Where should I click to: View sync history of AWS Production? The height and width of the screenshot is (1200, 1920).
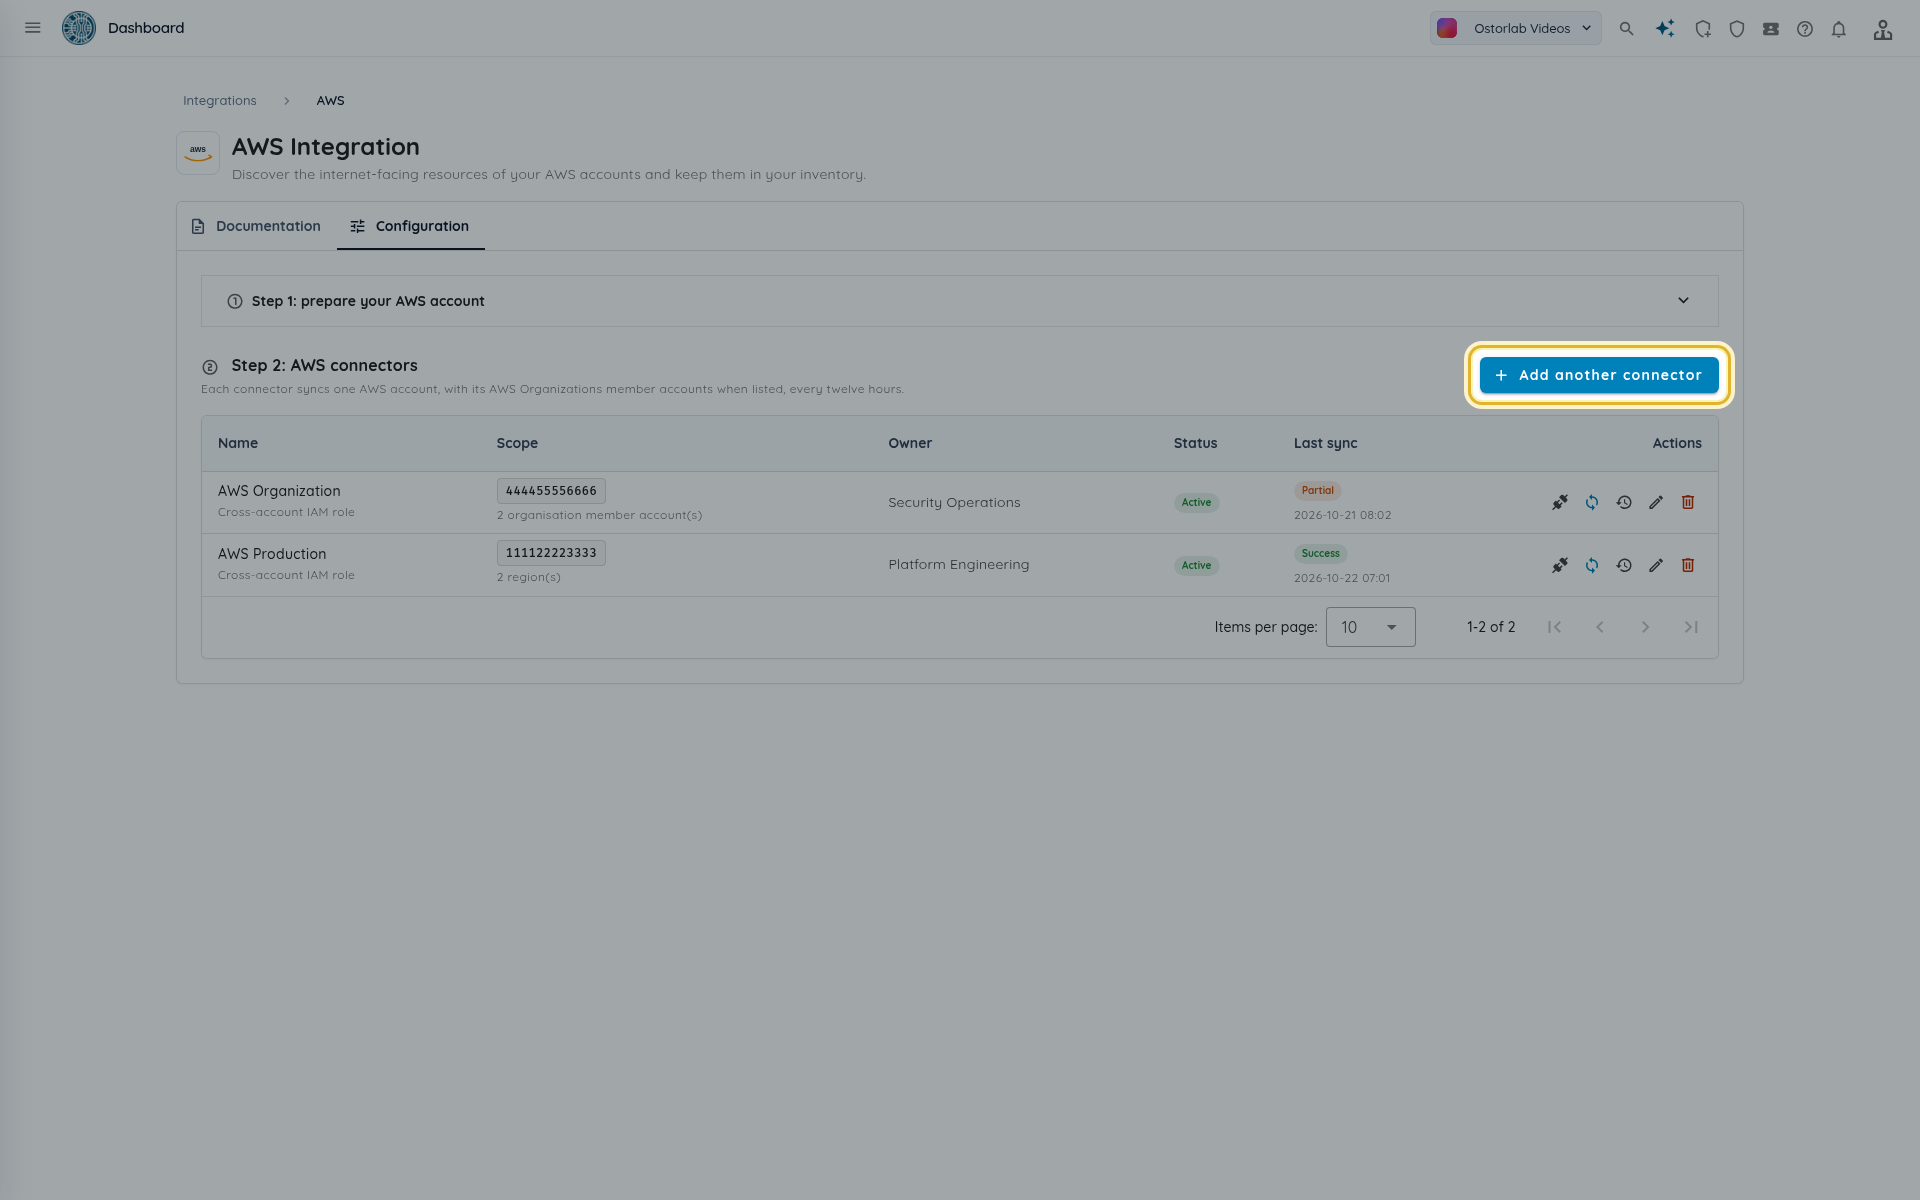click(1624, 565)
